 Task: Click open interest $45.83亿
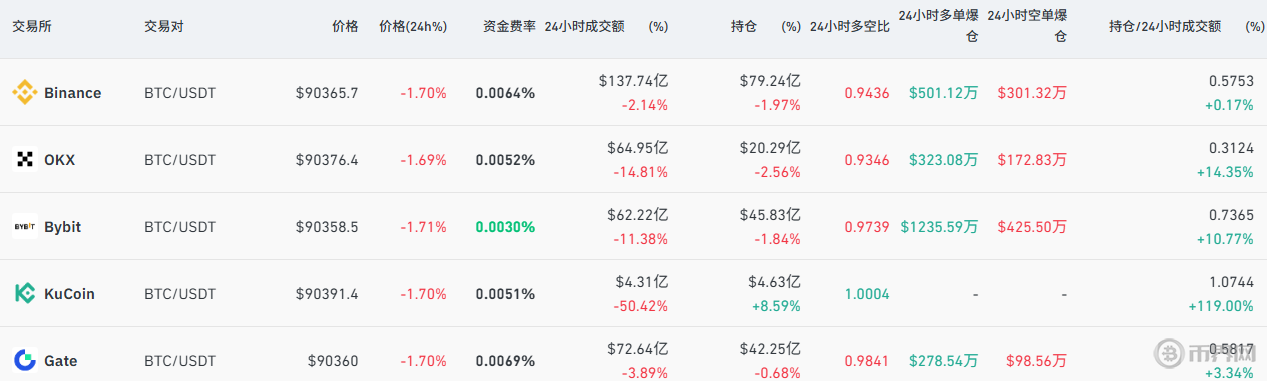[770, 215]
